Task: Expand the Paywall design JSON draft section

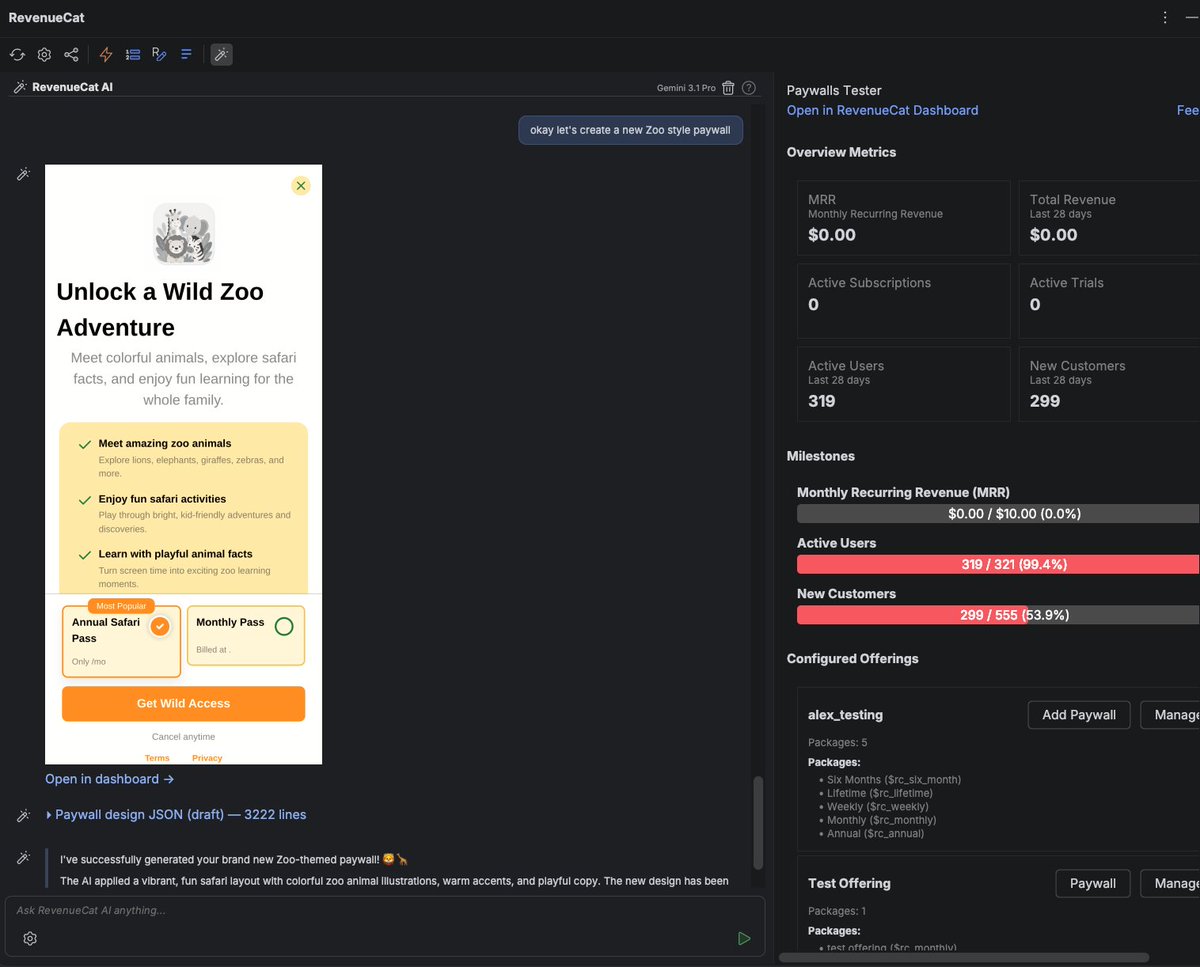Action: coord(177,815)
